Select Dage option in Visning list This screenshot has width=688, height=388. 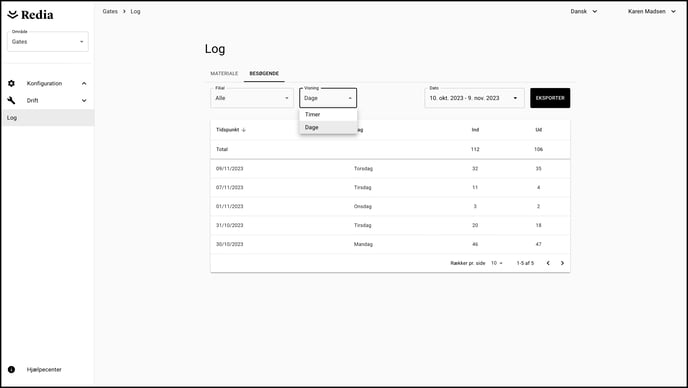point(328,127)
